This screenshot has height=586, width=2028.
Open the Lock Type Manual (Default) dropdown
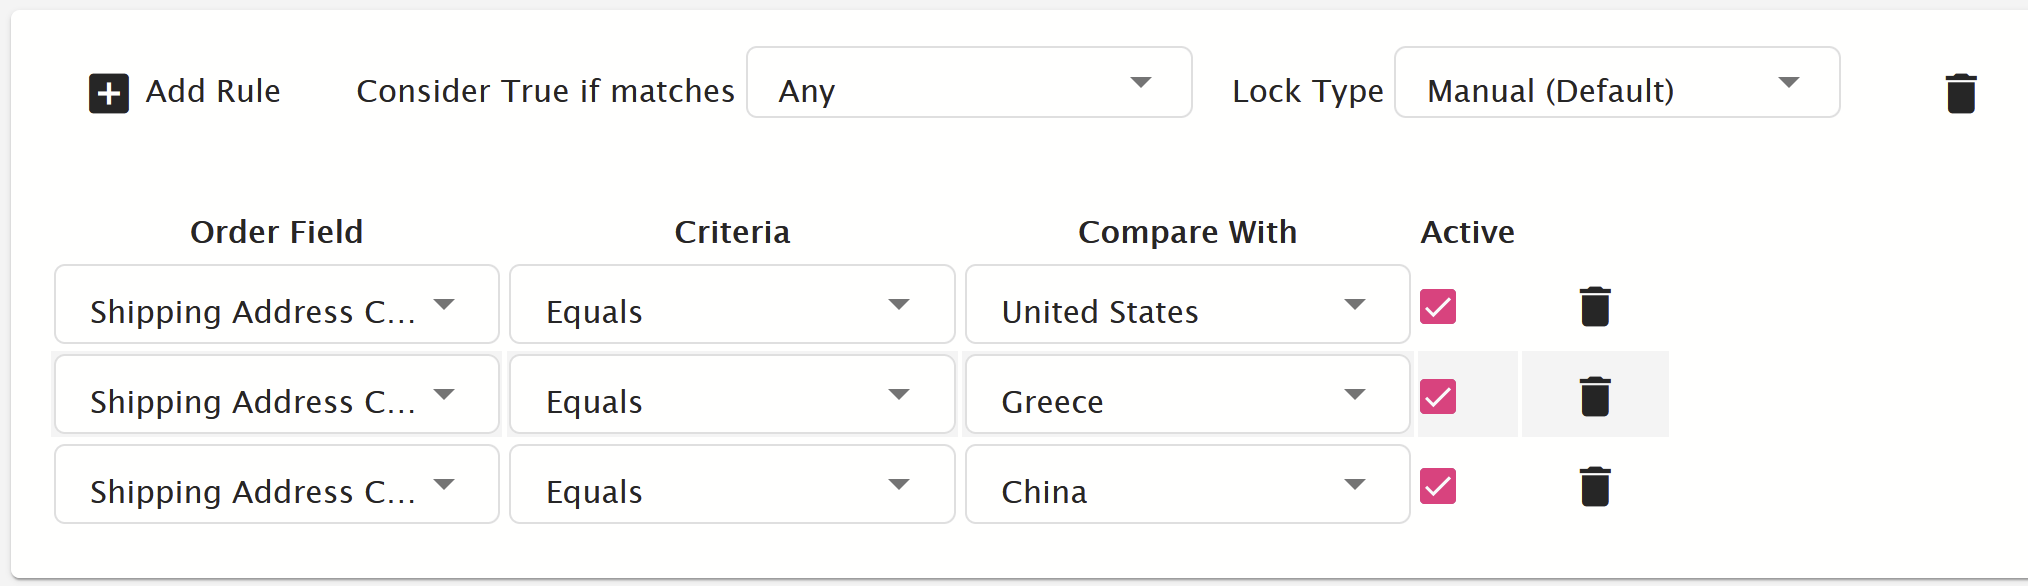pyautogui.click(x=1617, y=82)
